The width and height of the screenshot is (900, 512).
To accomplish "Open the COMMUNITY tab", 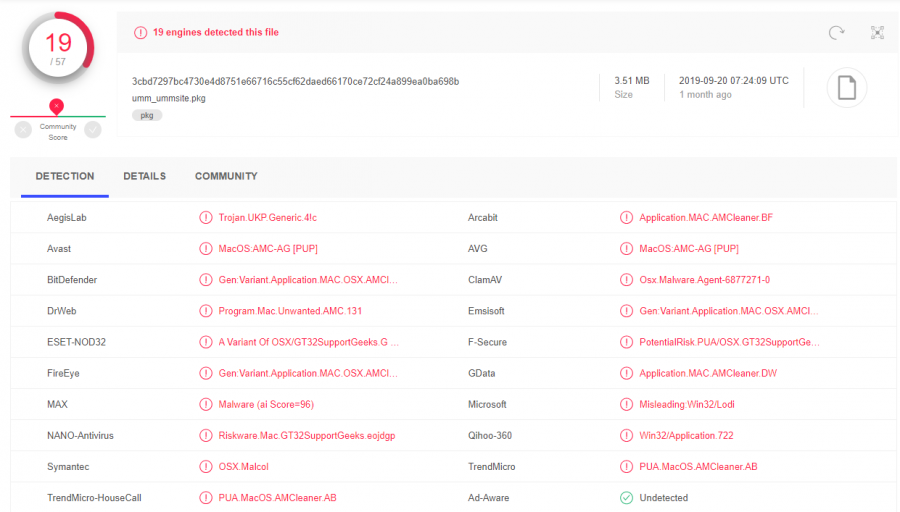I will [226, 176].
